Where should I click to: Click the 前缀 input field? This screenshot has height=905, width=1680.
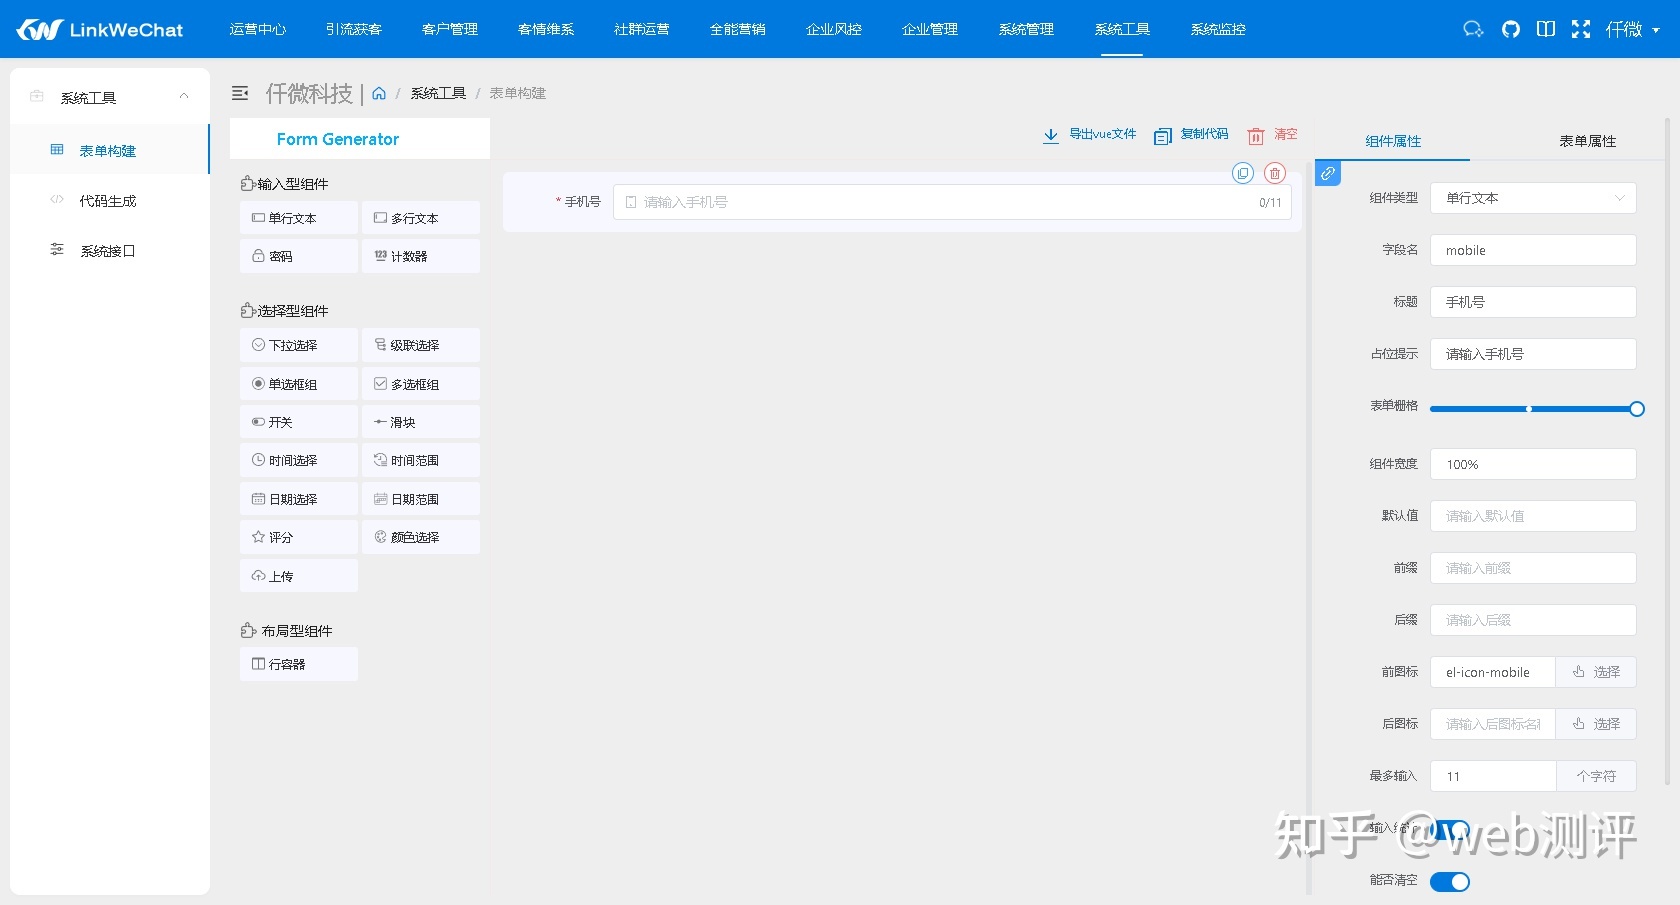(1533, 568)
